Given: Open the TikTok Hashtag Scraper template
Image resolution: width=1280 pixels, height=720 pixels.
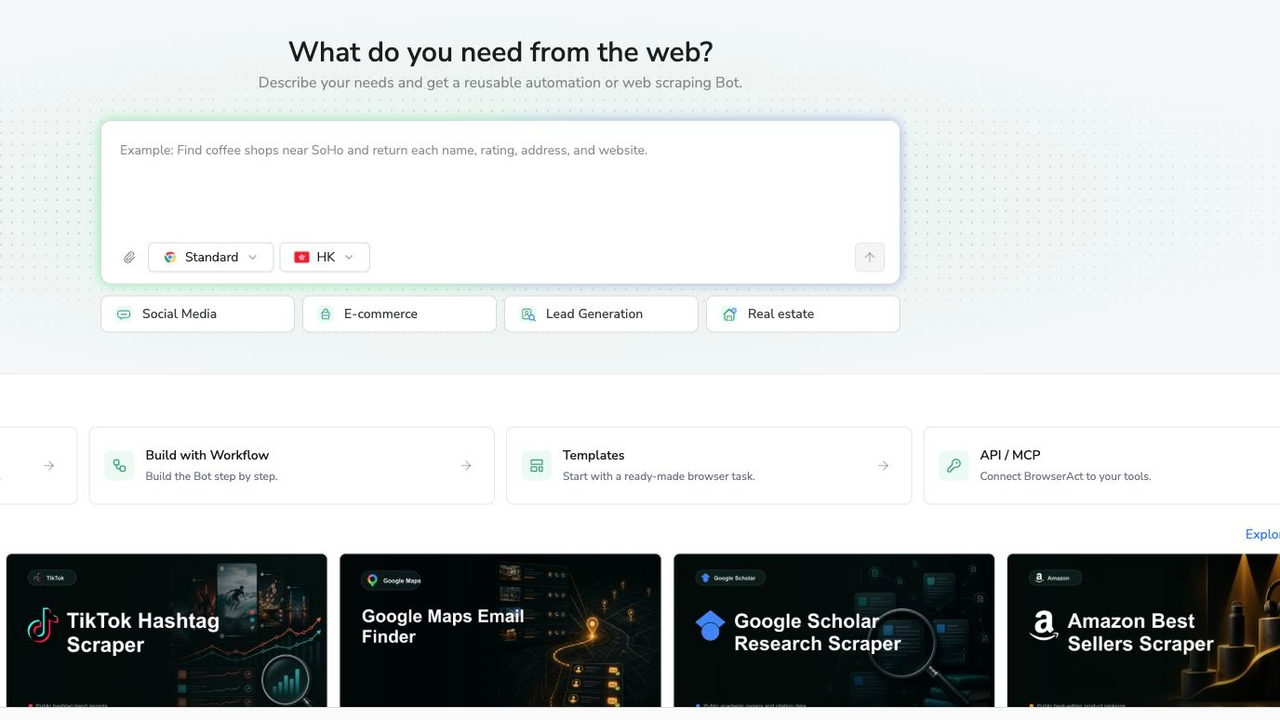Looking at the screenshot, I should 167,630.
